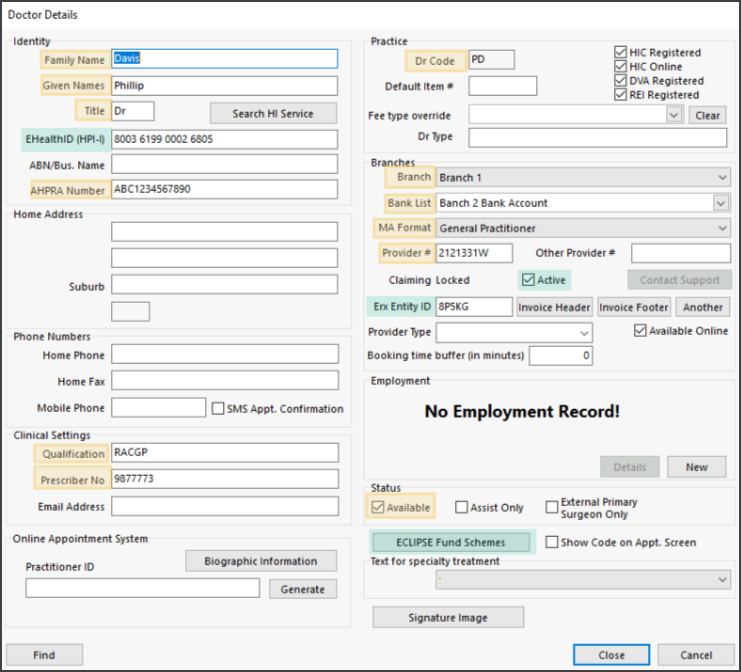This screenshot has height=672, width=741.
Task: Check the Assist Only option
Action: pyautogui.click(x=461, y=507)
